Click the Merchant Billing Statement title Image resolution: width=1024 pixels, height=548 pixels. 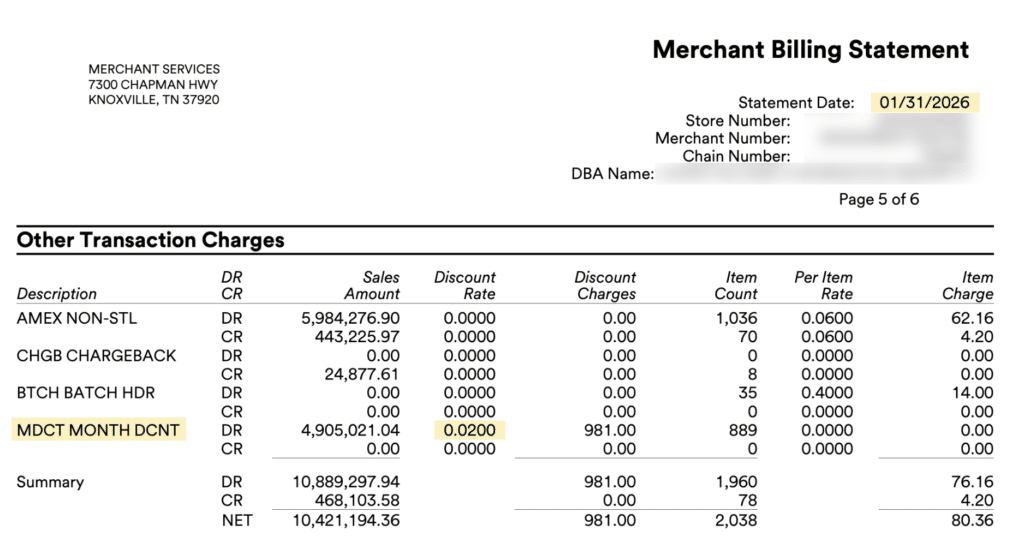point(810,50)
